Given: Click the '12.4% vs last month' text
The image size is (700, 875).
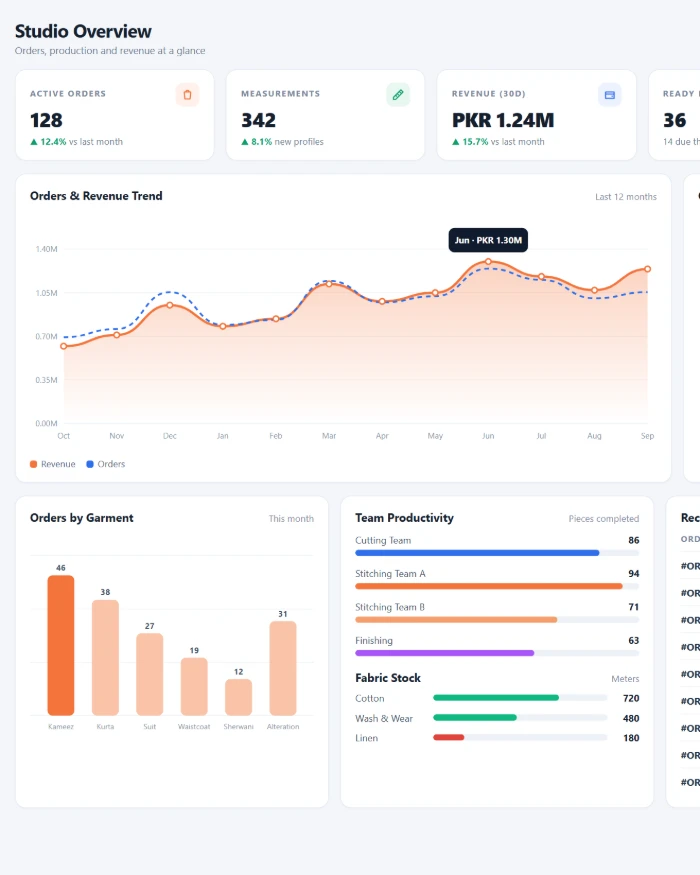Looking at the screenshot, I should 76,142.
